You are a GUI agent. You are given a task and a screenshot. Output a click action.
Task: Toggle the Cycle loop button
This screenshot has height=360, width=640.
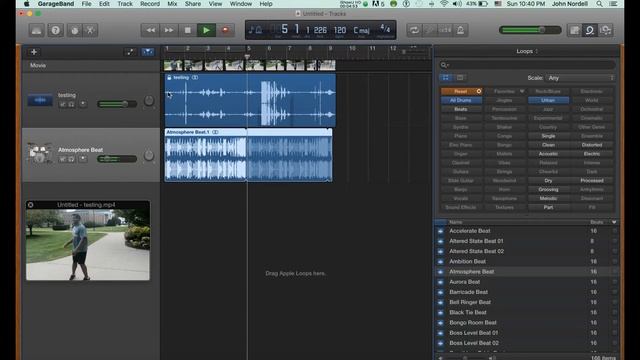pos(414,30)
